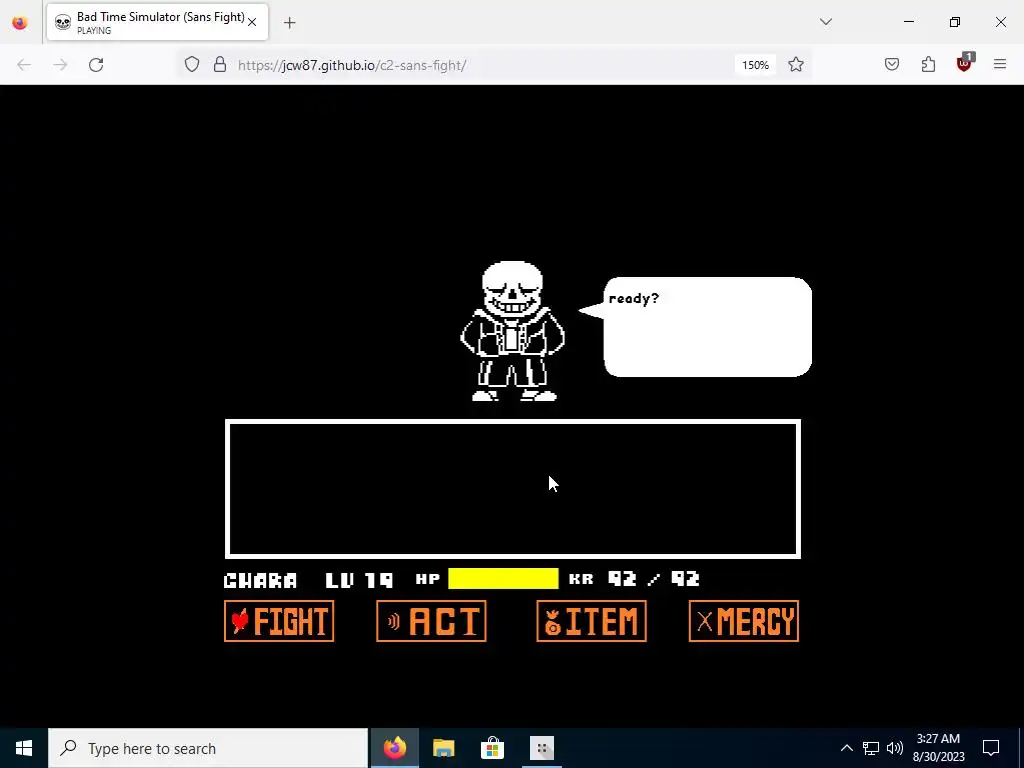Click the 92 / 92 HP value
The width and height of the screenshot is (1024, 768).
[x=653, y=579]
